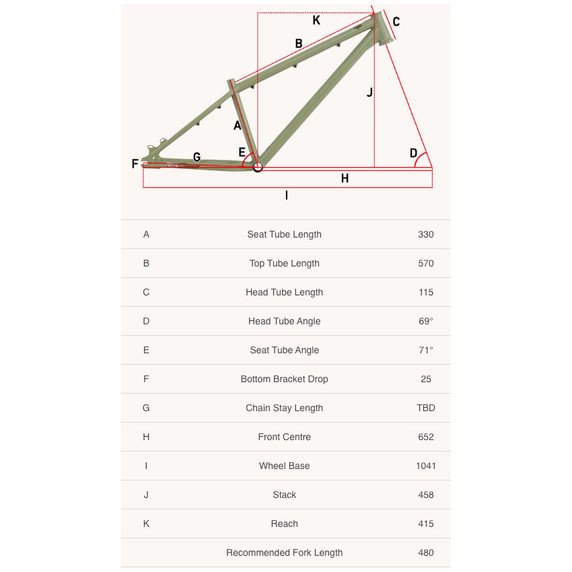Screen dimensions: 572x572
Task: Select the Bottom Bracket Drop row
Action: (x=286, y=379)
